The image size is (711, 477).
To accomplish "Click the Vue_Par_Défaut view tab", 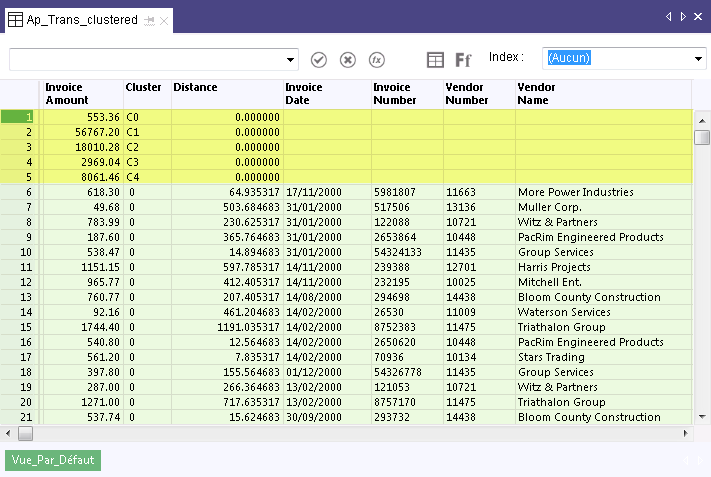I will [53, 460].
